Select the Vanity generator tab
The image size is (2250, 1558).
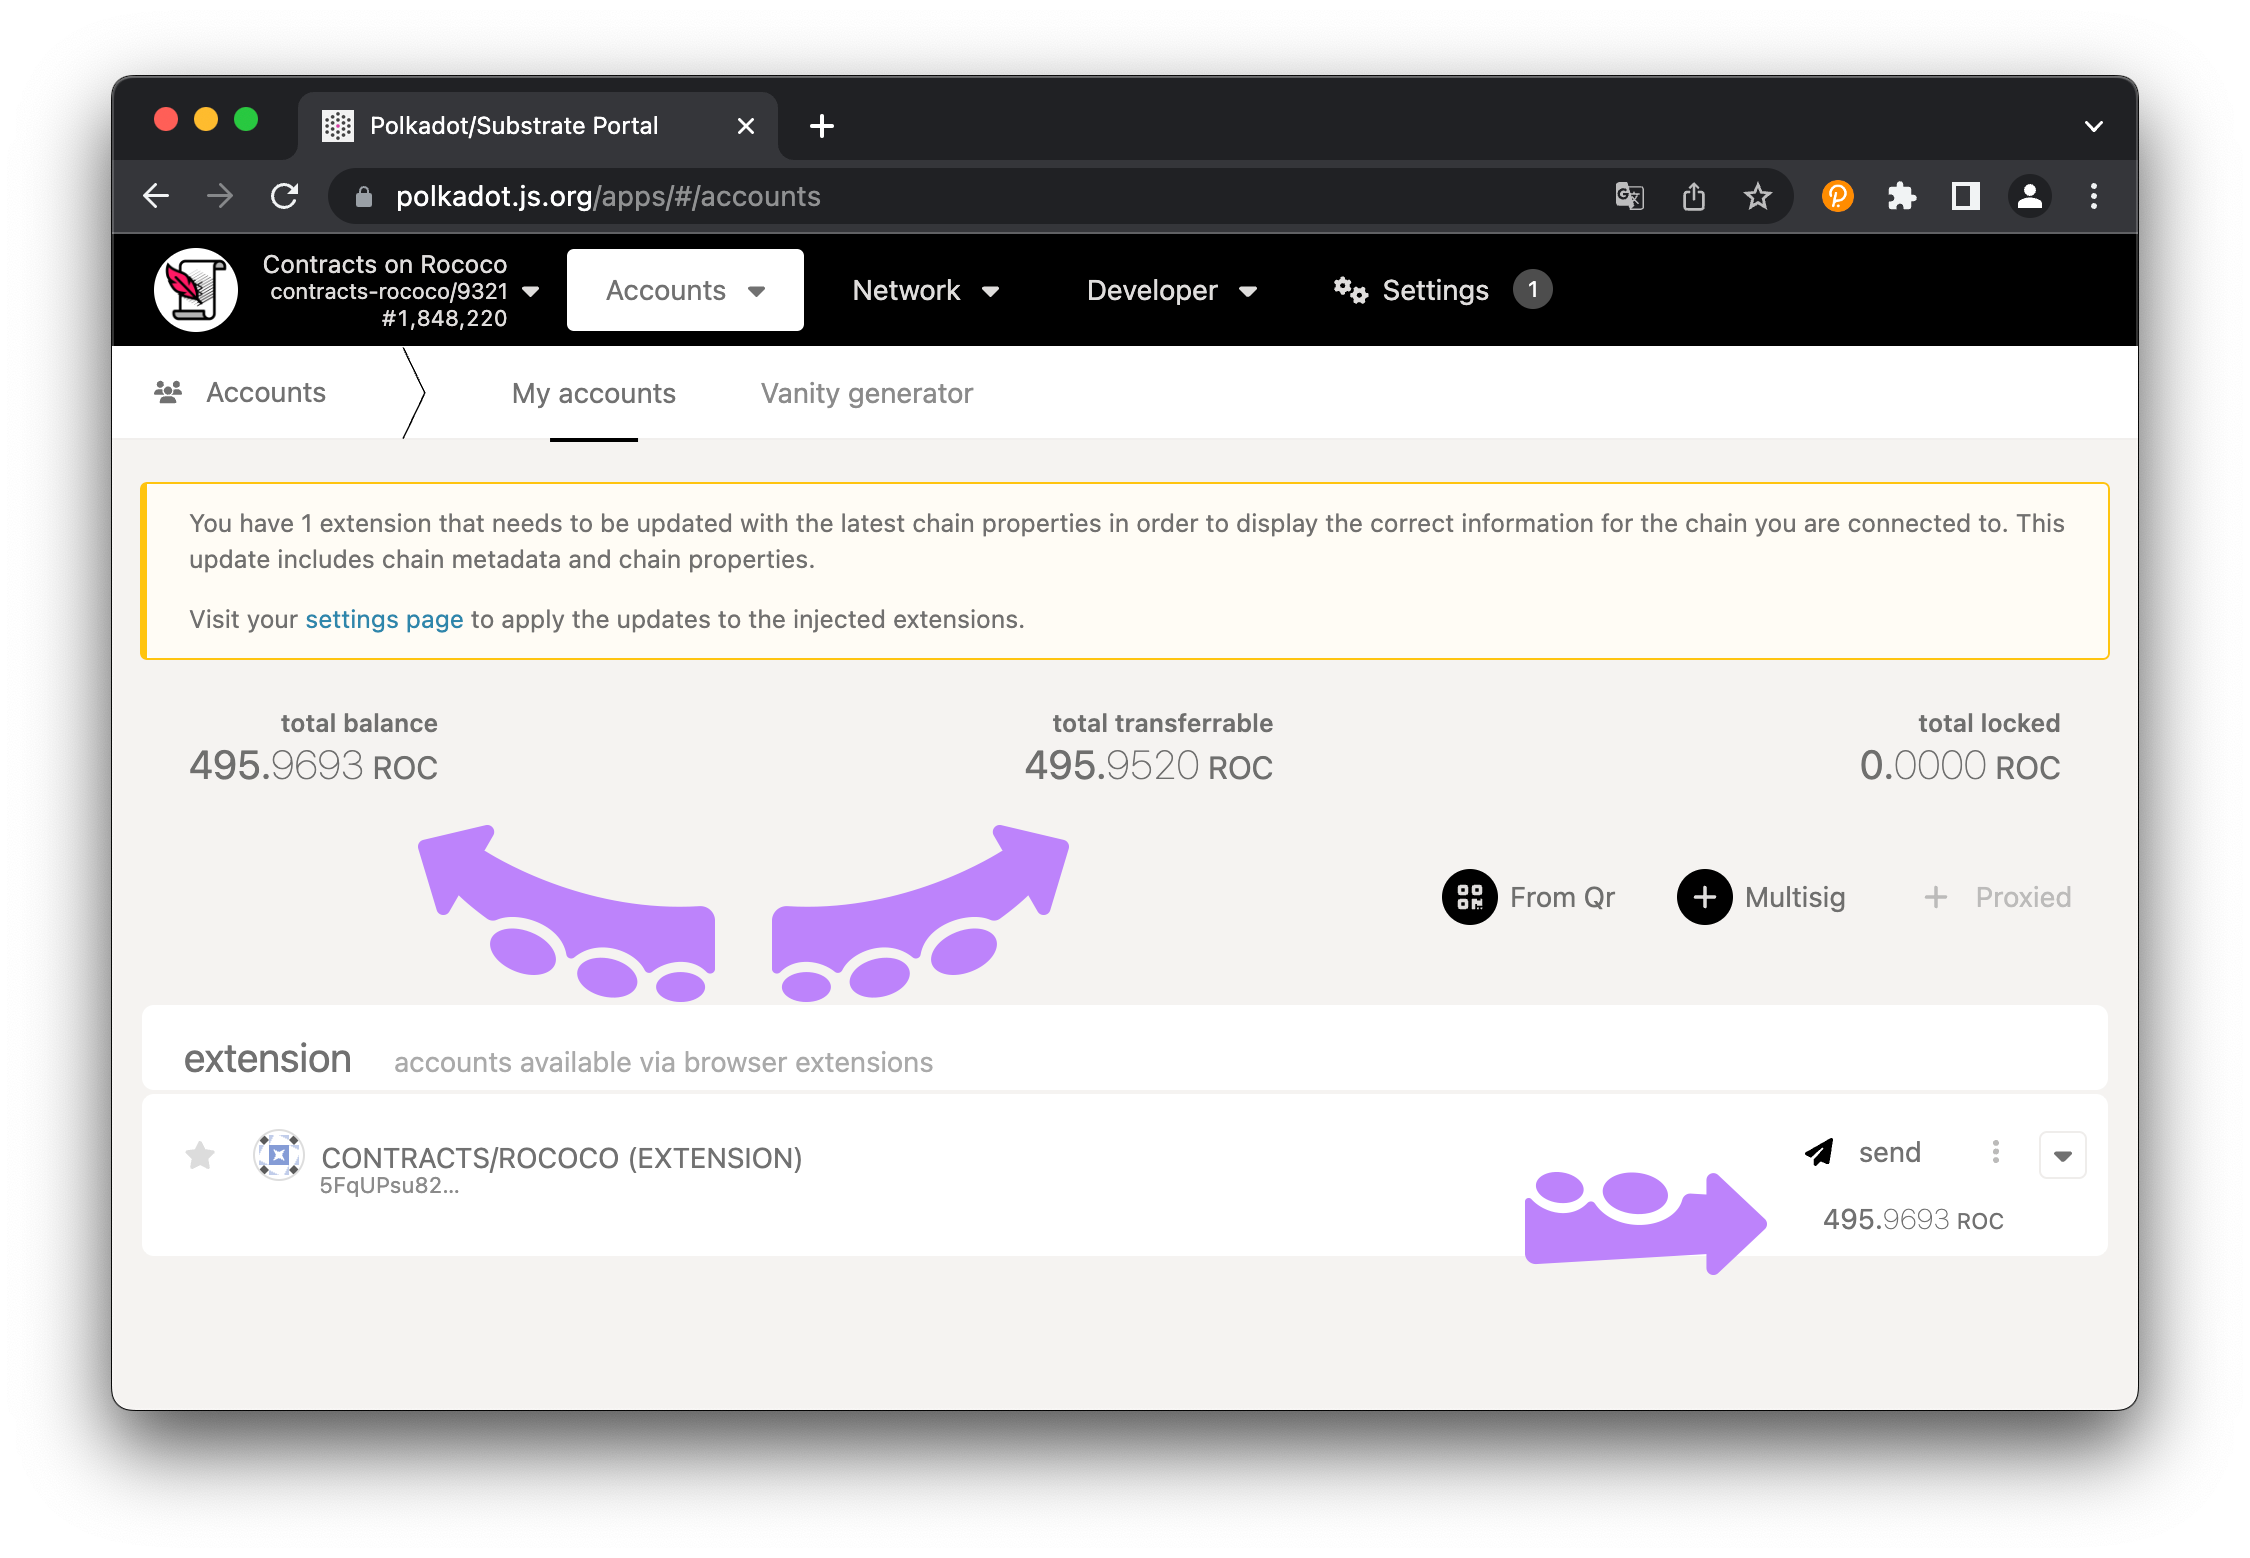867,393
